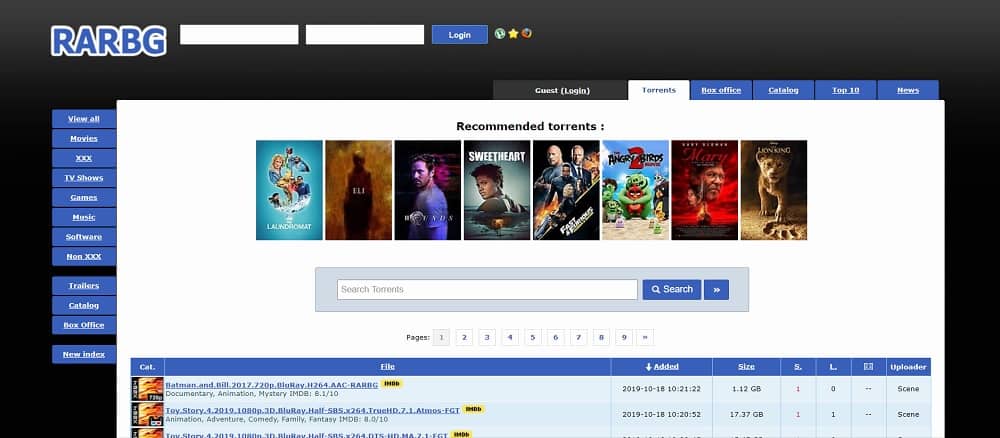The height and width of the screenshot is (438, 1000).
Task: Click the Firefox icon in header
Action: click(526, 34)
